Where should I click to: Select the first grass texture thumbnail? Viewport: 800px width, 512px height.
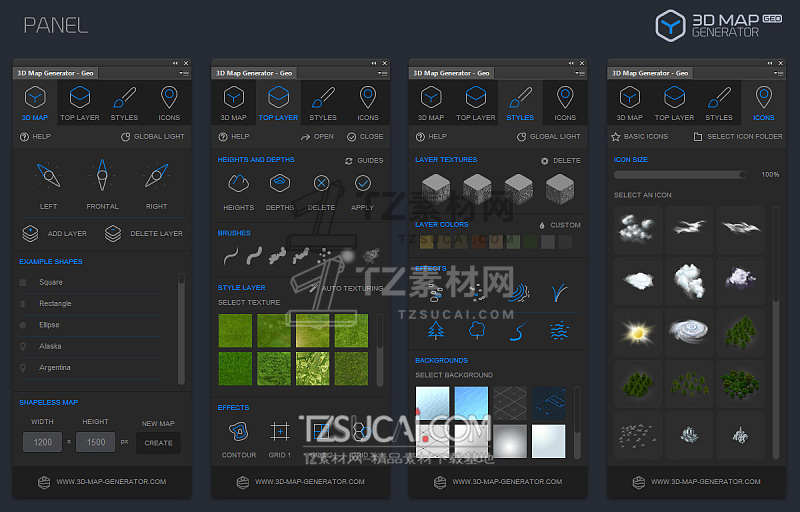235,330
